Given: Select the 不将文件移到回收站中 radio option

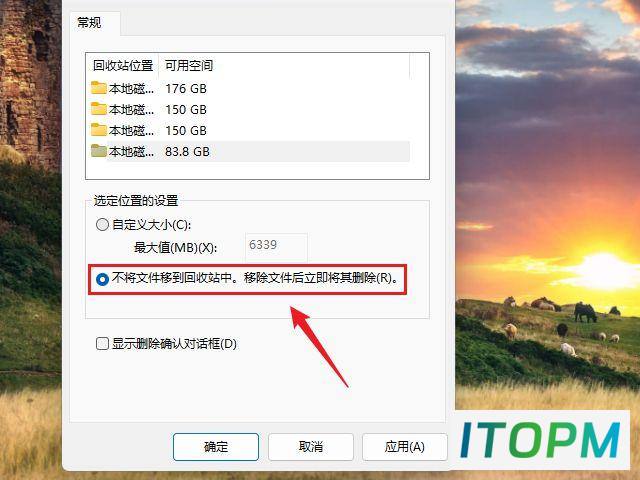Looking at the screenshot, I should click(102, 279).
